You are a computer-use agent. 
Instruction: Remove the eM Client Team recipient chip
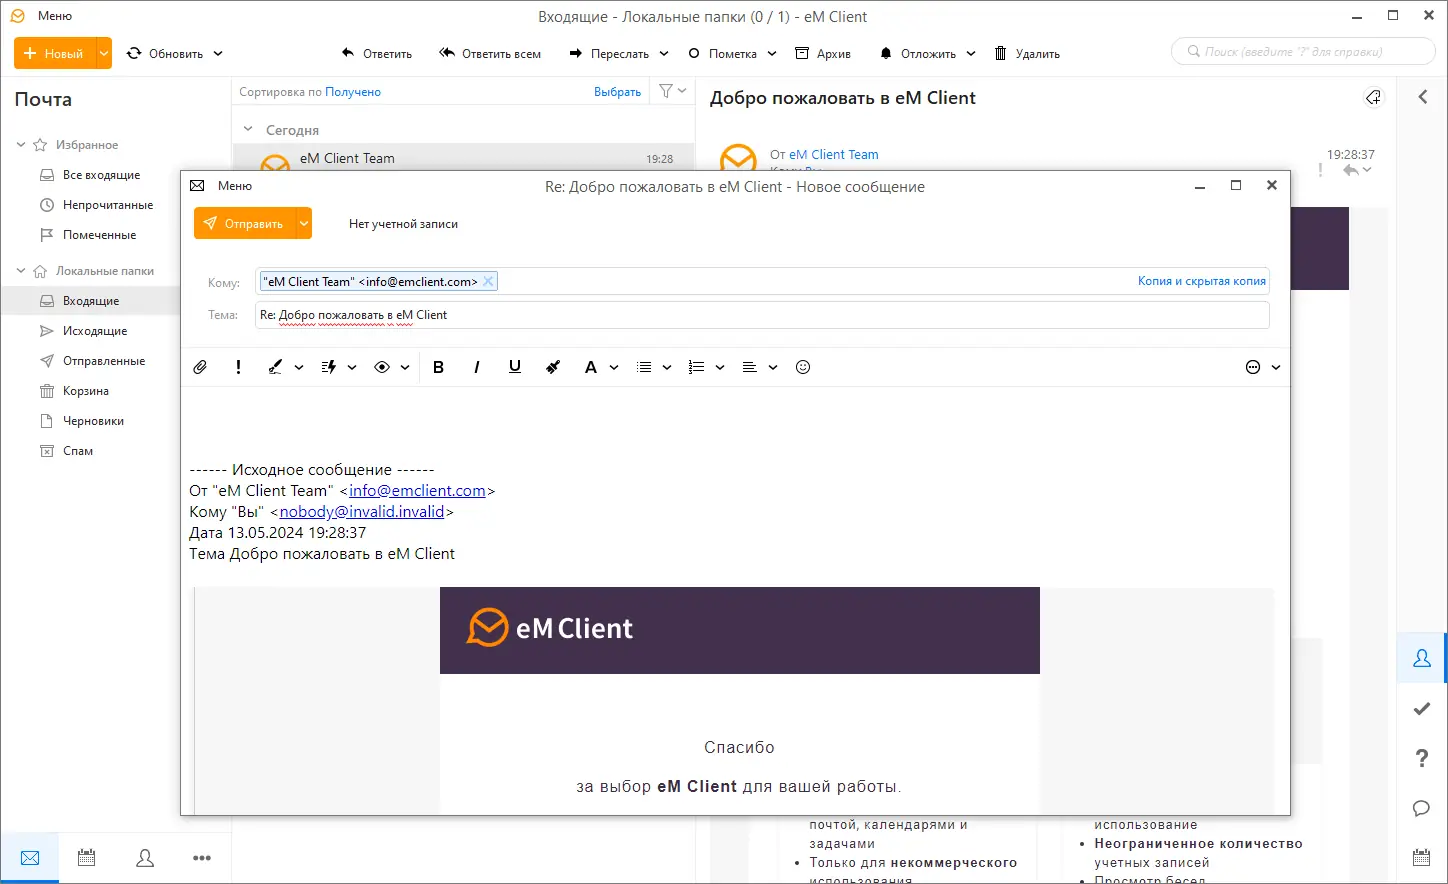[488, 281]
